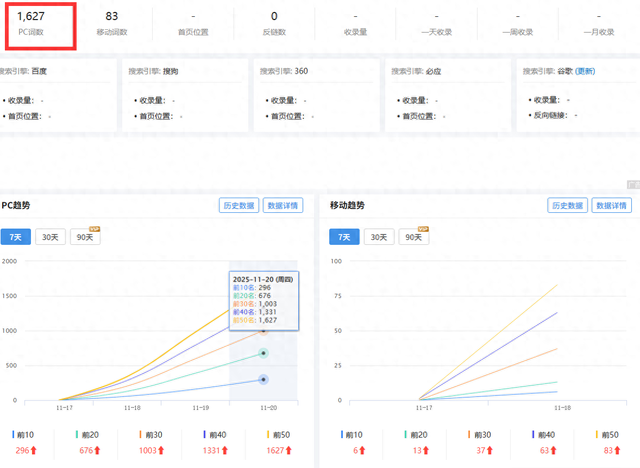Select the 7天 tab in PC趋势

tap(16, 237)
